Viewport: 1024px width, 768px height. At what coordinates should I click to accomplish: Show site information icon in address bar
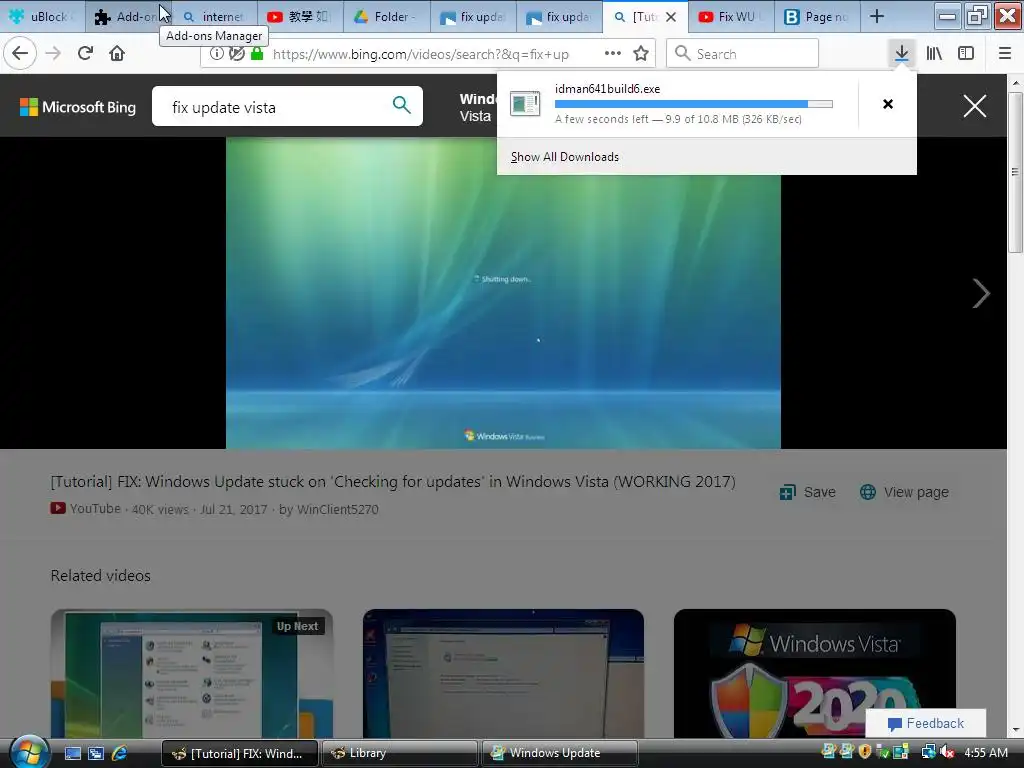tap(216, 54)
